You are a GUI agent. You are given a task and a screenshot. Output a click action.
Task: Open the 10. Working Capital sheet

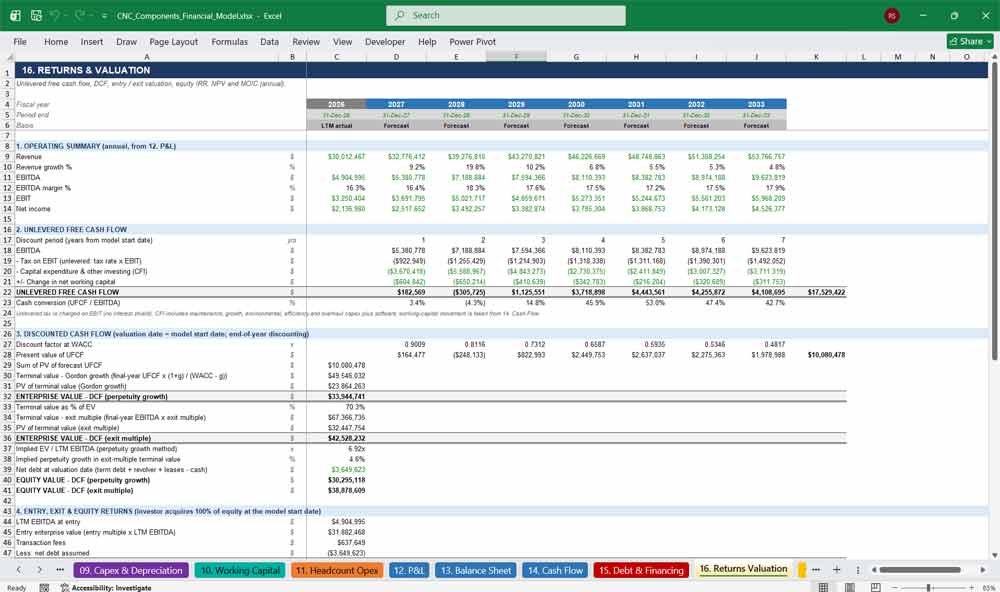pos(240,570)
